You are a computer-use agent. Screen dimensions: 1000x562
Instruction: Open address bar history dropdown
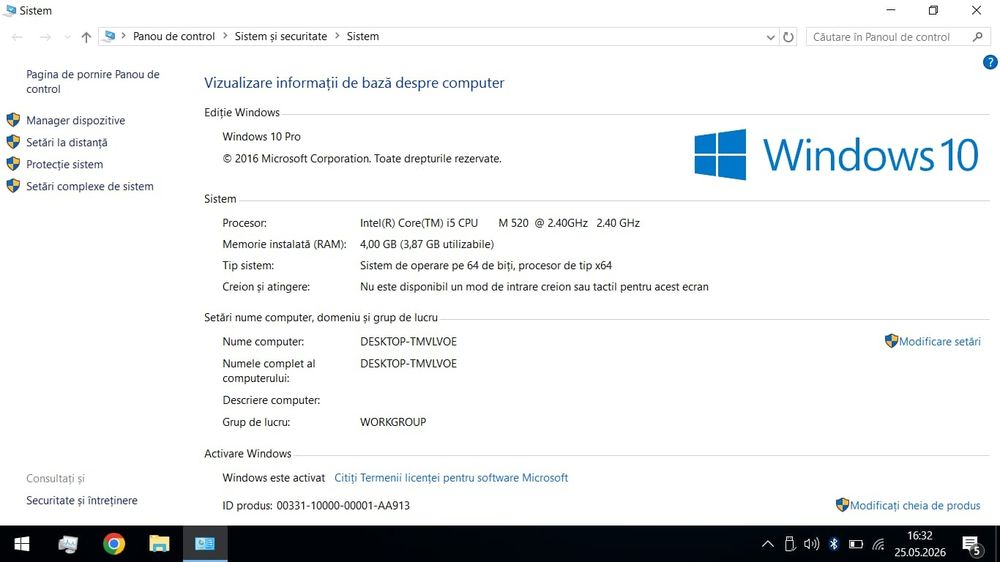pyautogui.click(x=770, y=37)
